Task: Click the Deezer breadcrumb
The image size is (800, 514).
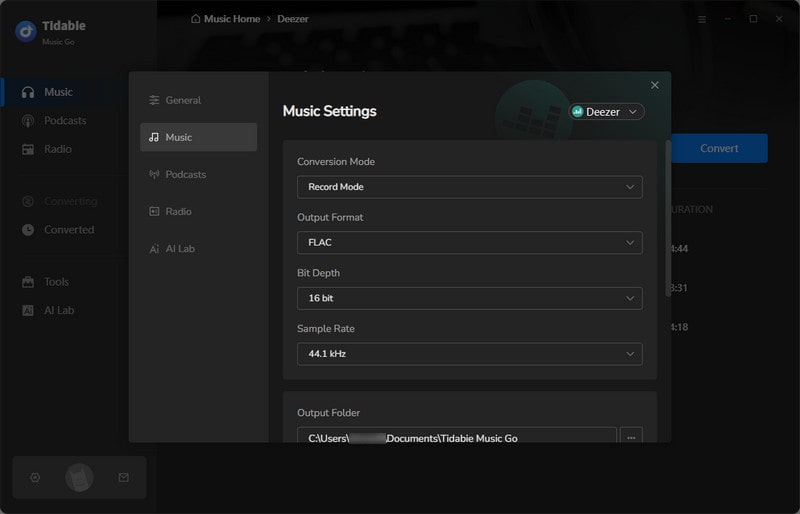Action: click(x=293, y=19)
